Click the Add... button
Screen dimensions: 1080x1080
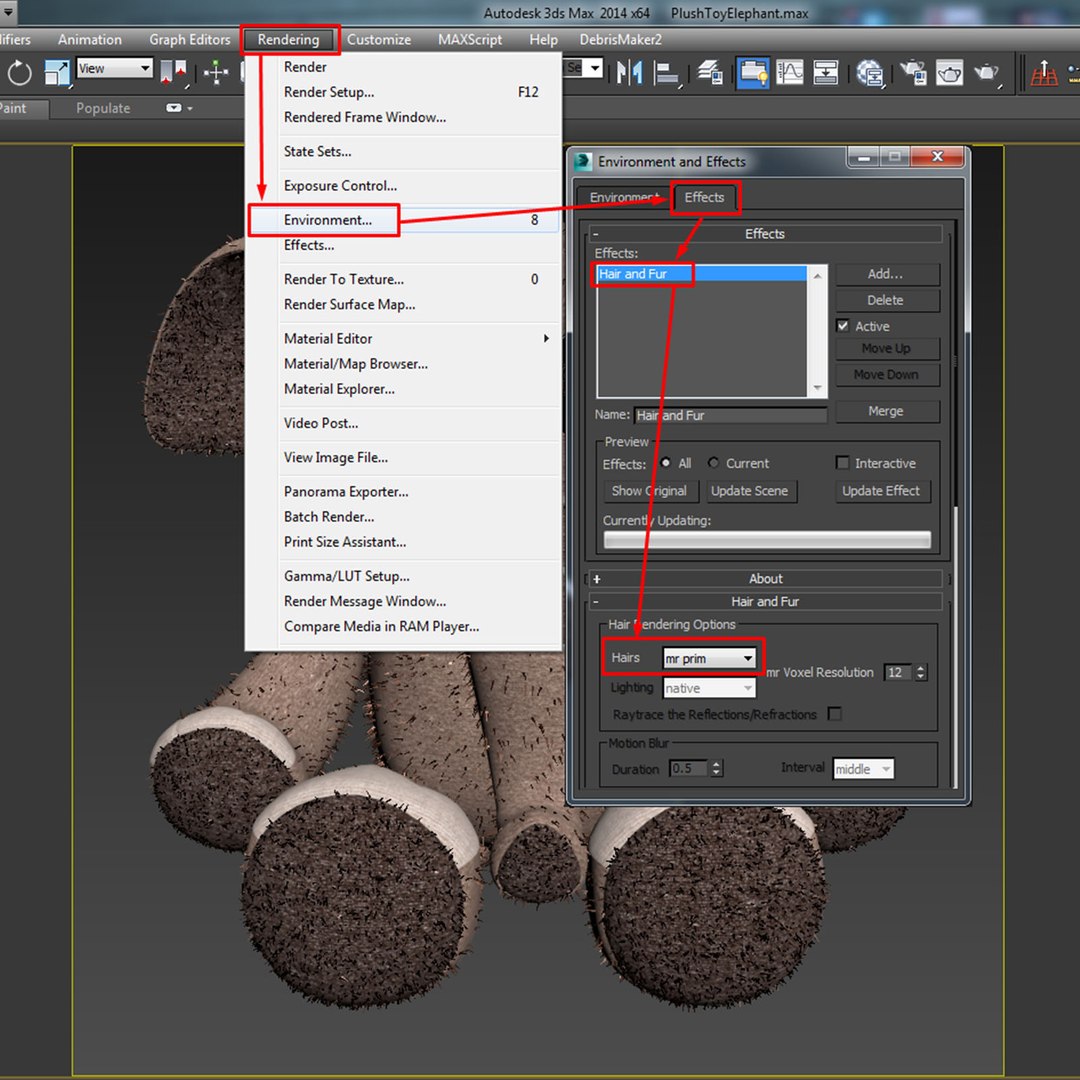887,274
